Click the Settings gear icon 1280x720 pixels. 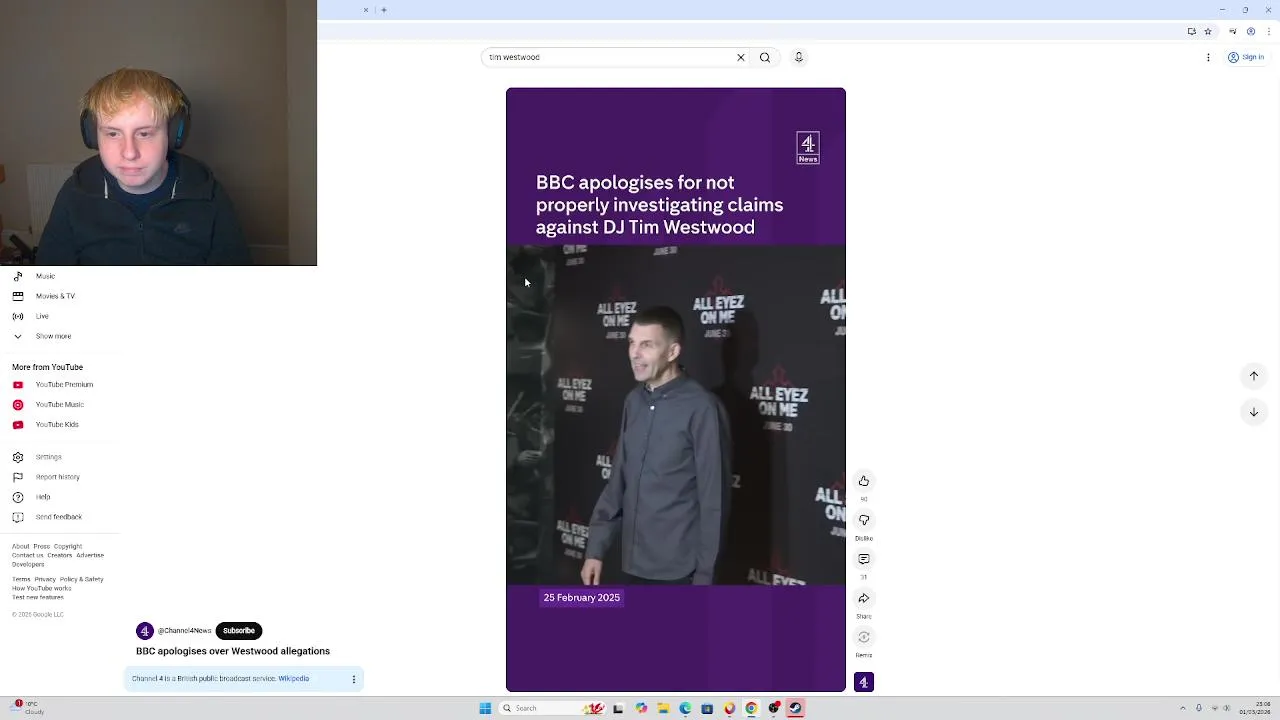coord(18,457)
